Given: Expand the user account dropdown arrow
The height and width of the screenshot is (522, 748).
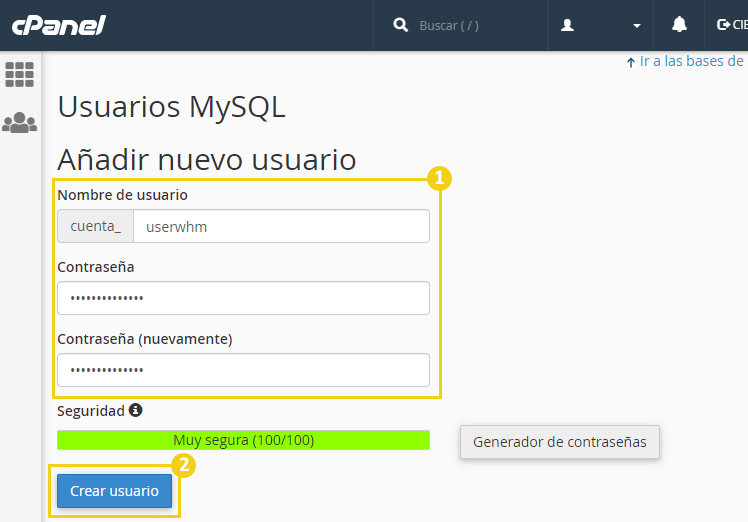Looking at the screenshot, I should (636, 26).
